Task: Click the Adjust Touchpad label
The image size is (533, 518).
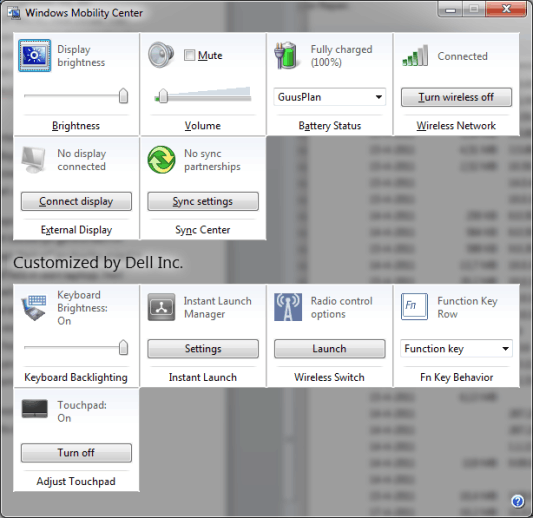Action: pos(76,481)
